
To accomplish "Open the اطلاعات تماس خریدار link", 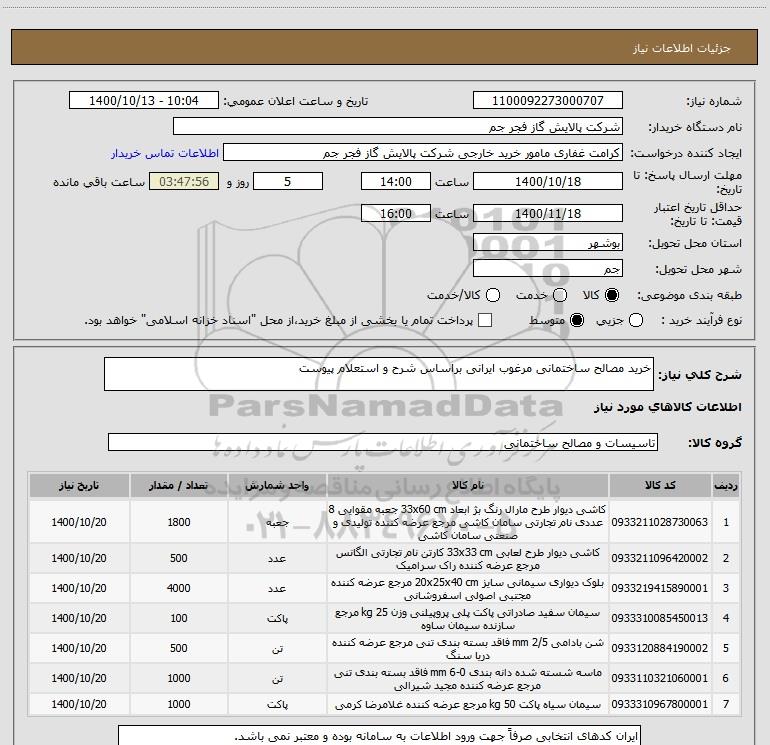I will pos(165,153).
